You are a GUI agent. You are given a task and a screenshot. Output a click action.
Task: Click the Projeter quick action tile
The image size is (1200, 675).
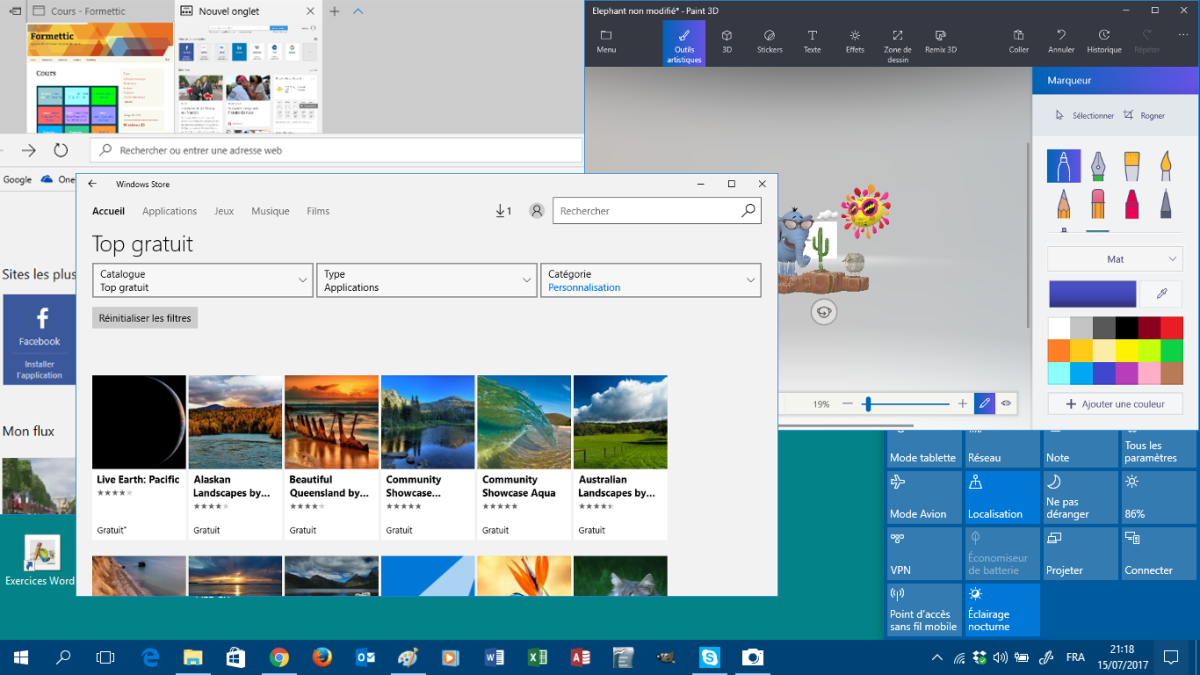tap(1079, 552)
